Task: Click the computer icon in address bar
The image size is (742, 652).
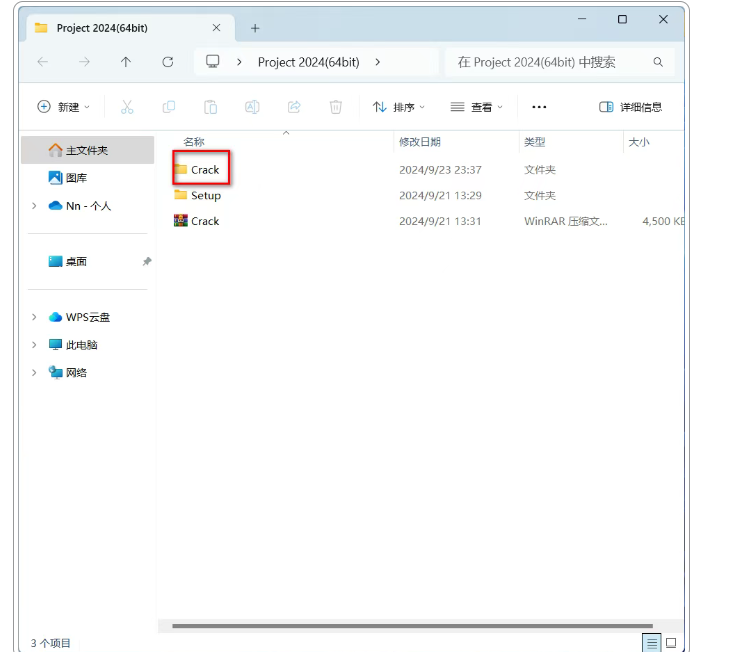Action: 212,62
